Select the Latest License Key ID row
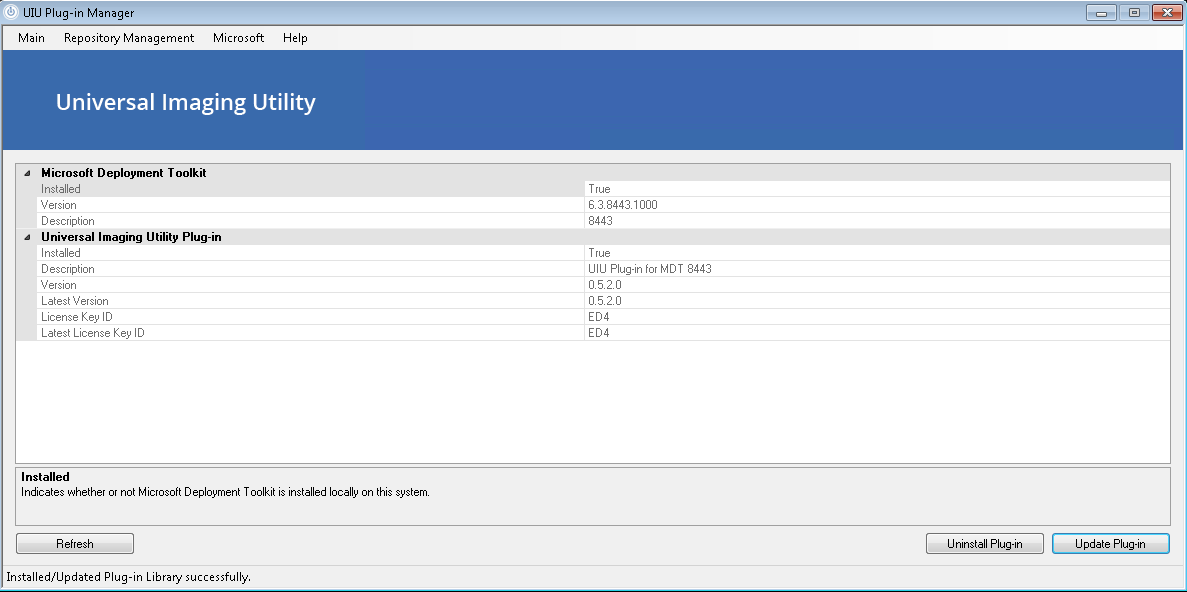The image size is (1187, 592). tap(603, 332)
